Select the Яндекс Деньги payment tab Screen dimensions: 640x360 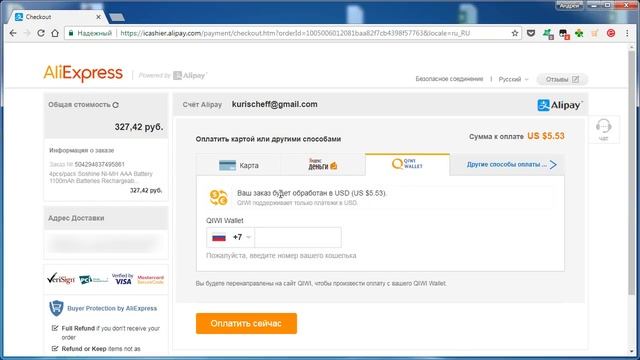coord(323,164)
